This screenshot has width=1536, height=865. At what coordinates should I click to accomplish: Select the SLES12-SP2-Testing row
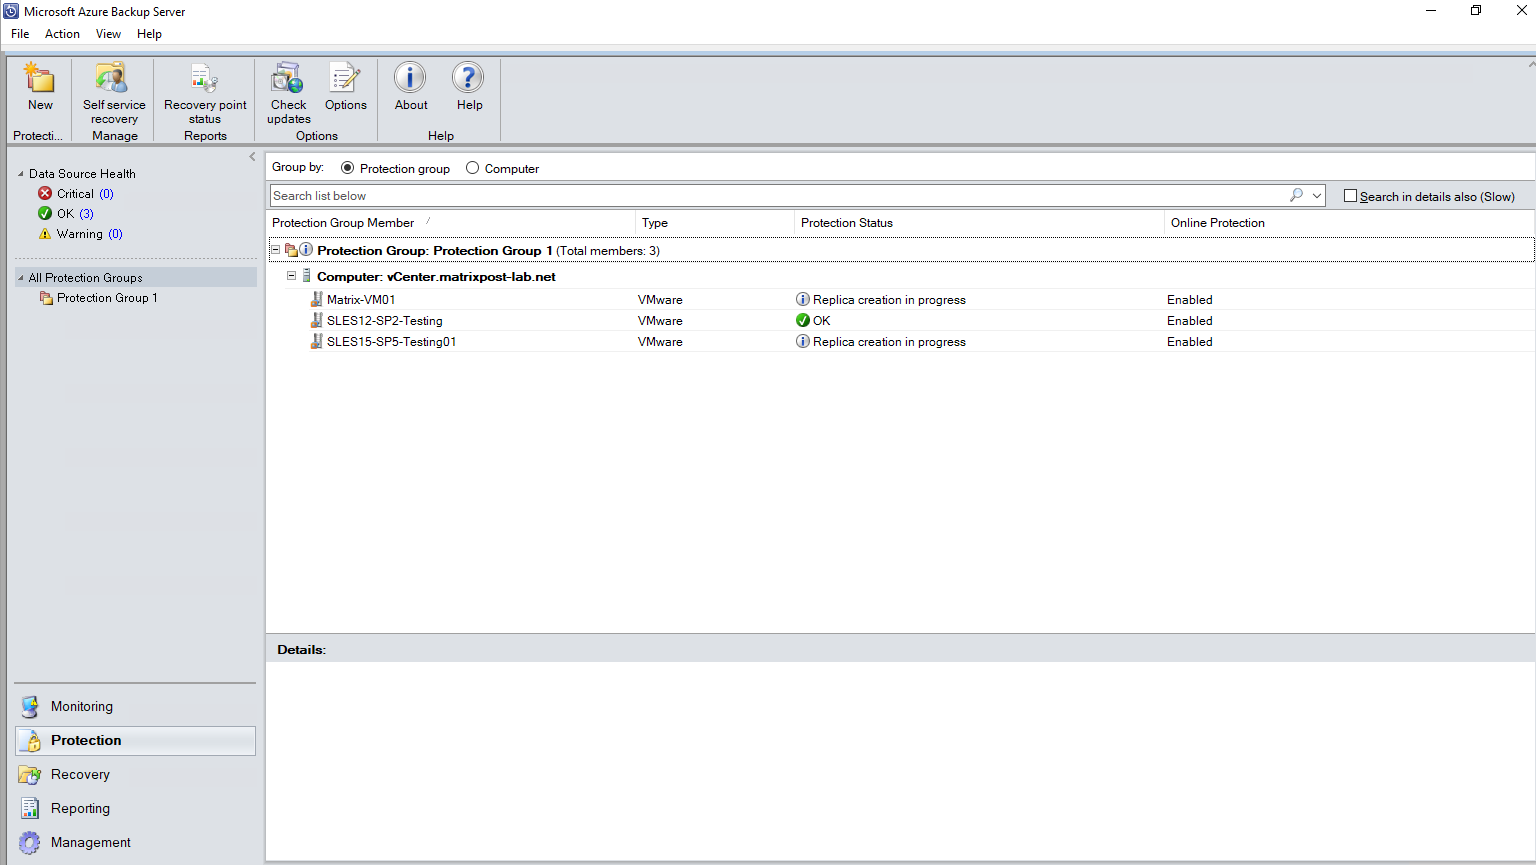(x=900, y=320)
